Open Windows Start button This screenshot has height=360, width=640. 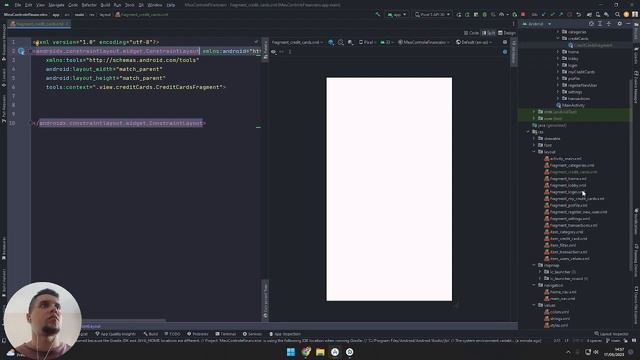point(291,352)
